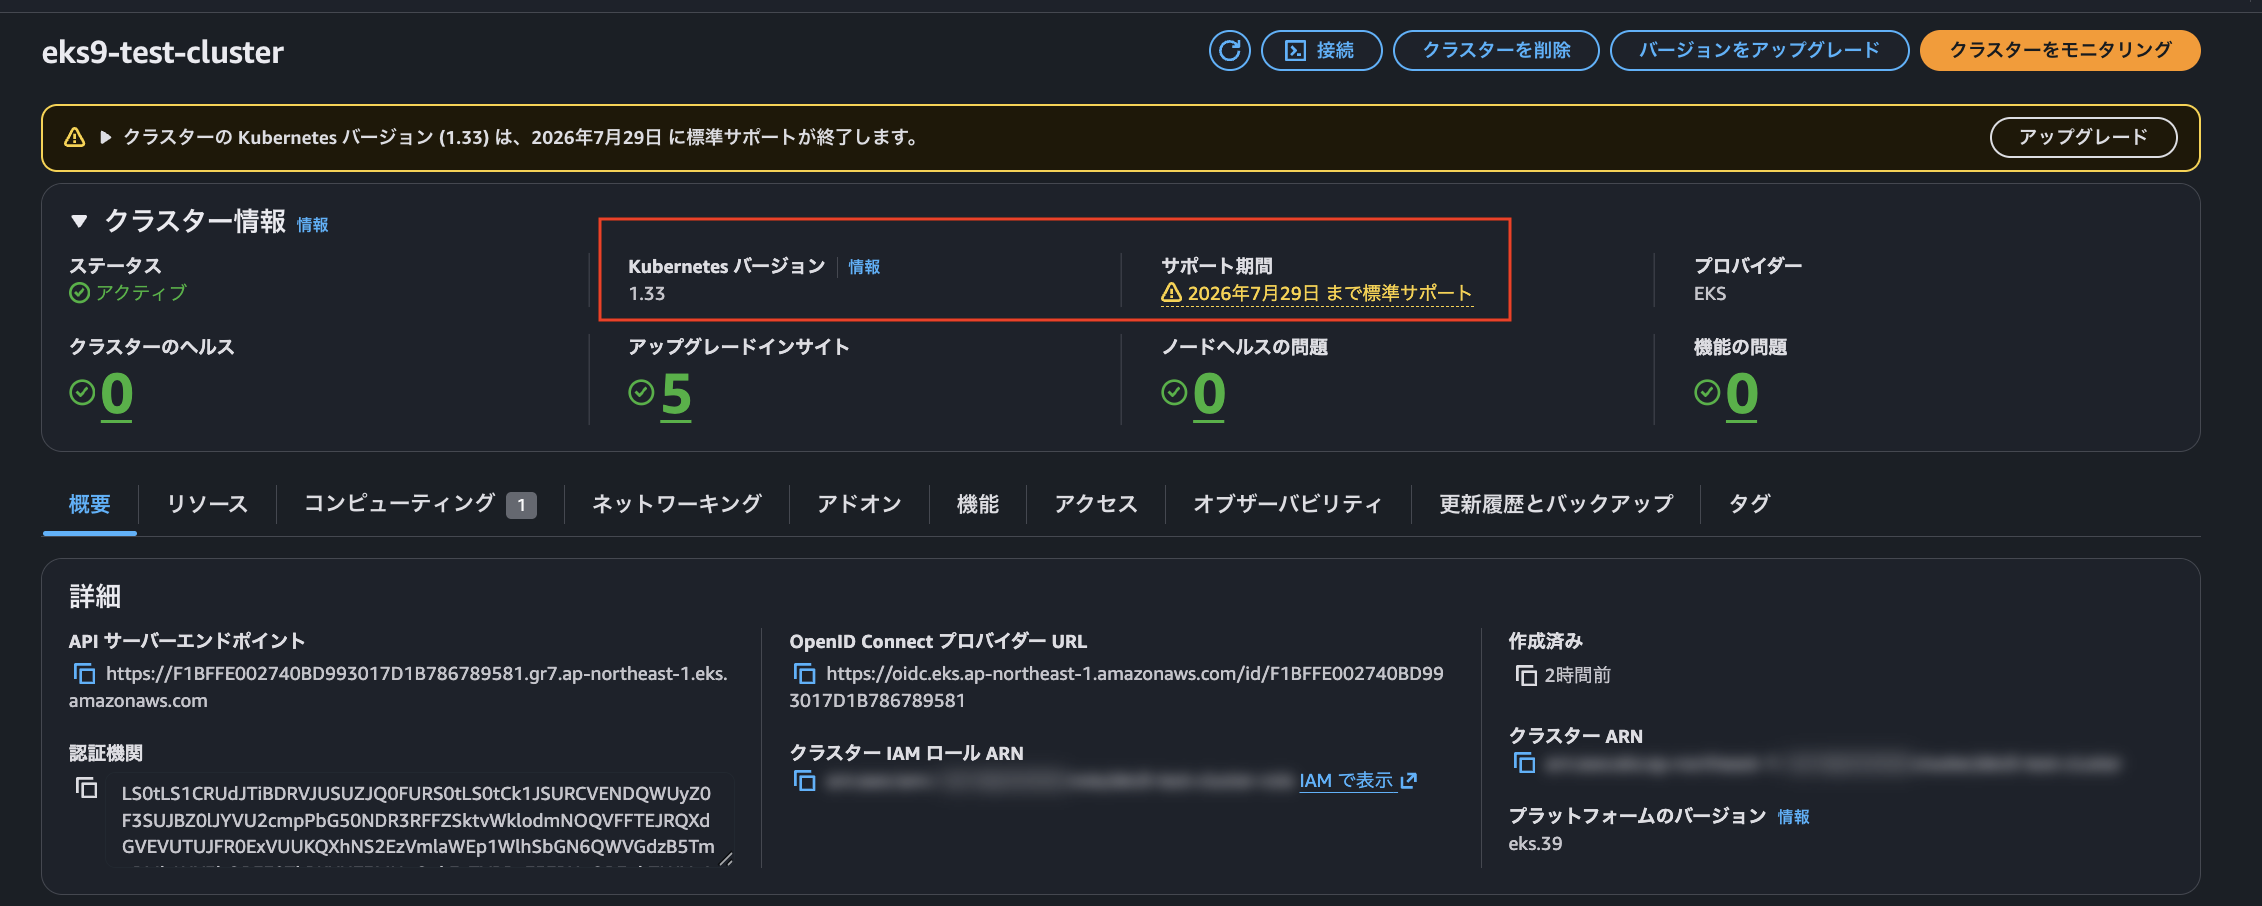This screenshot has height=906, width=2262.
Task: Click the Kubernetes version value 1.33
Action: coord(646,294)
